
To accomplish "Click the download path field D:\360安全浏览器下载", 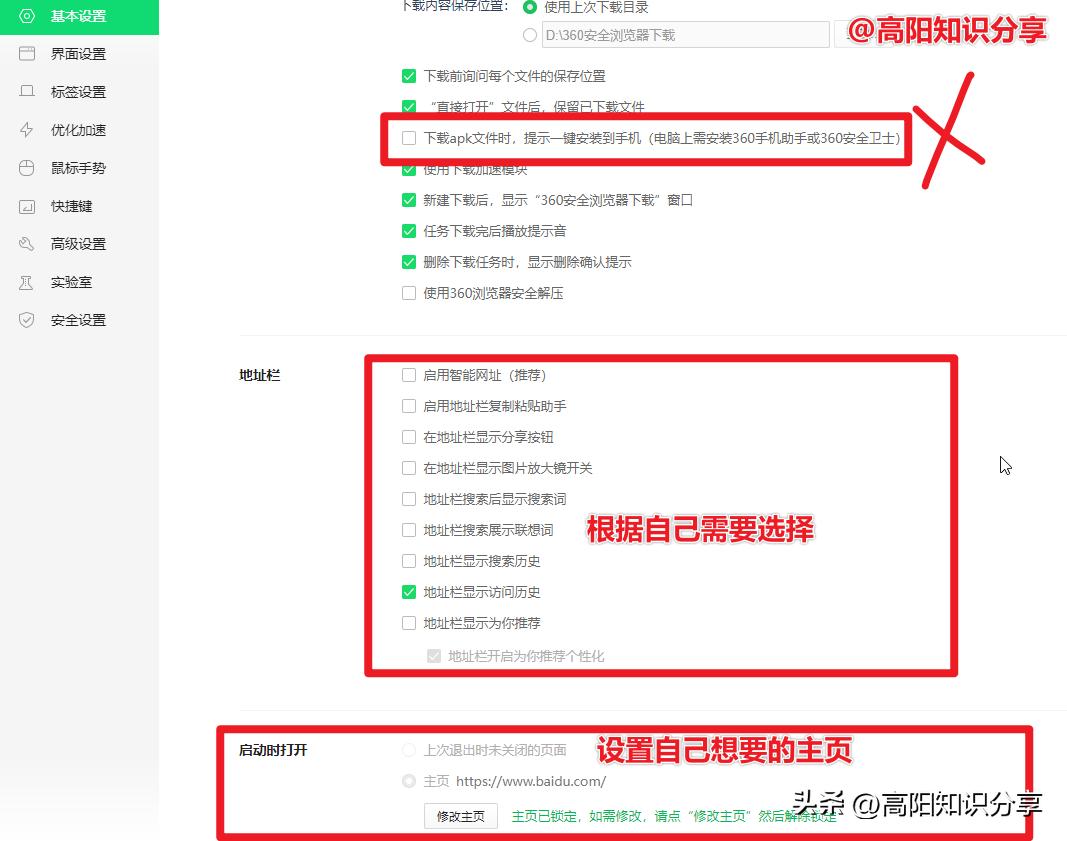I will point(685,34).
